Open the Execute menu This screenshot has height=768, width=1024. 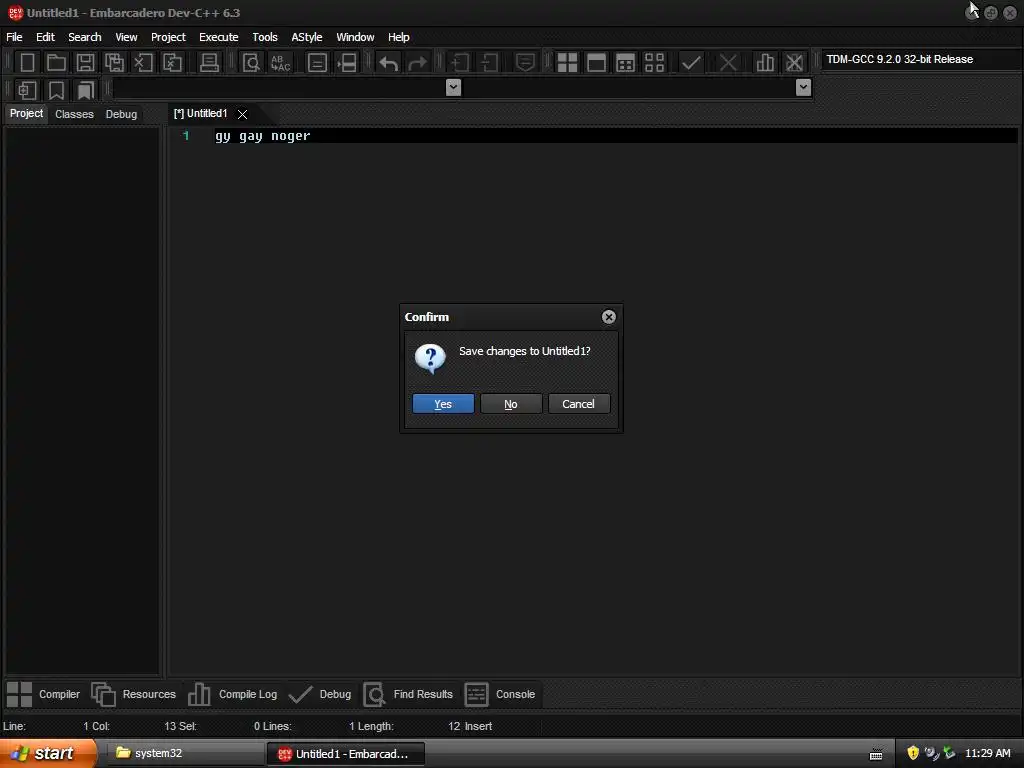[x=219, y=37]
